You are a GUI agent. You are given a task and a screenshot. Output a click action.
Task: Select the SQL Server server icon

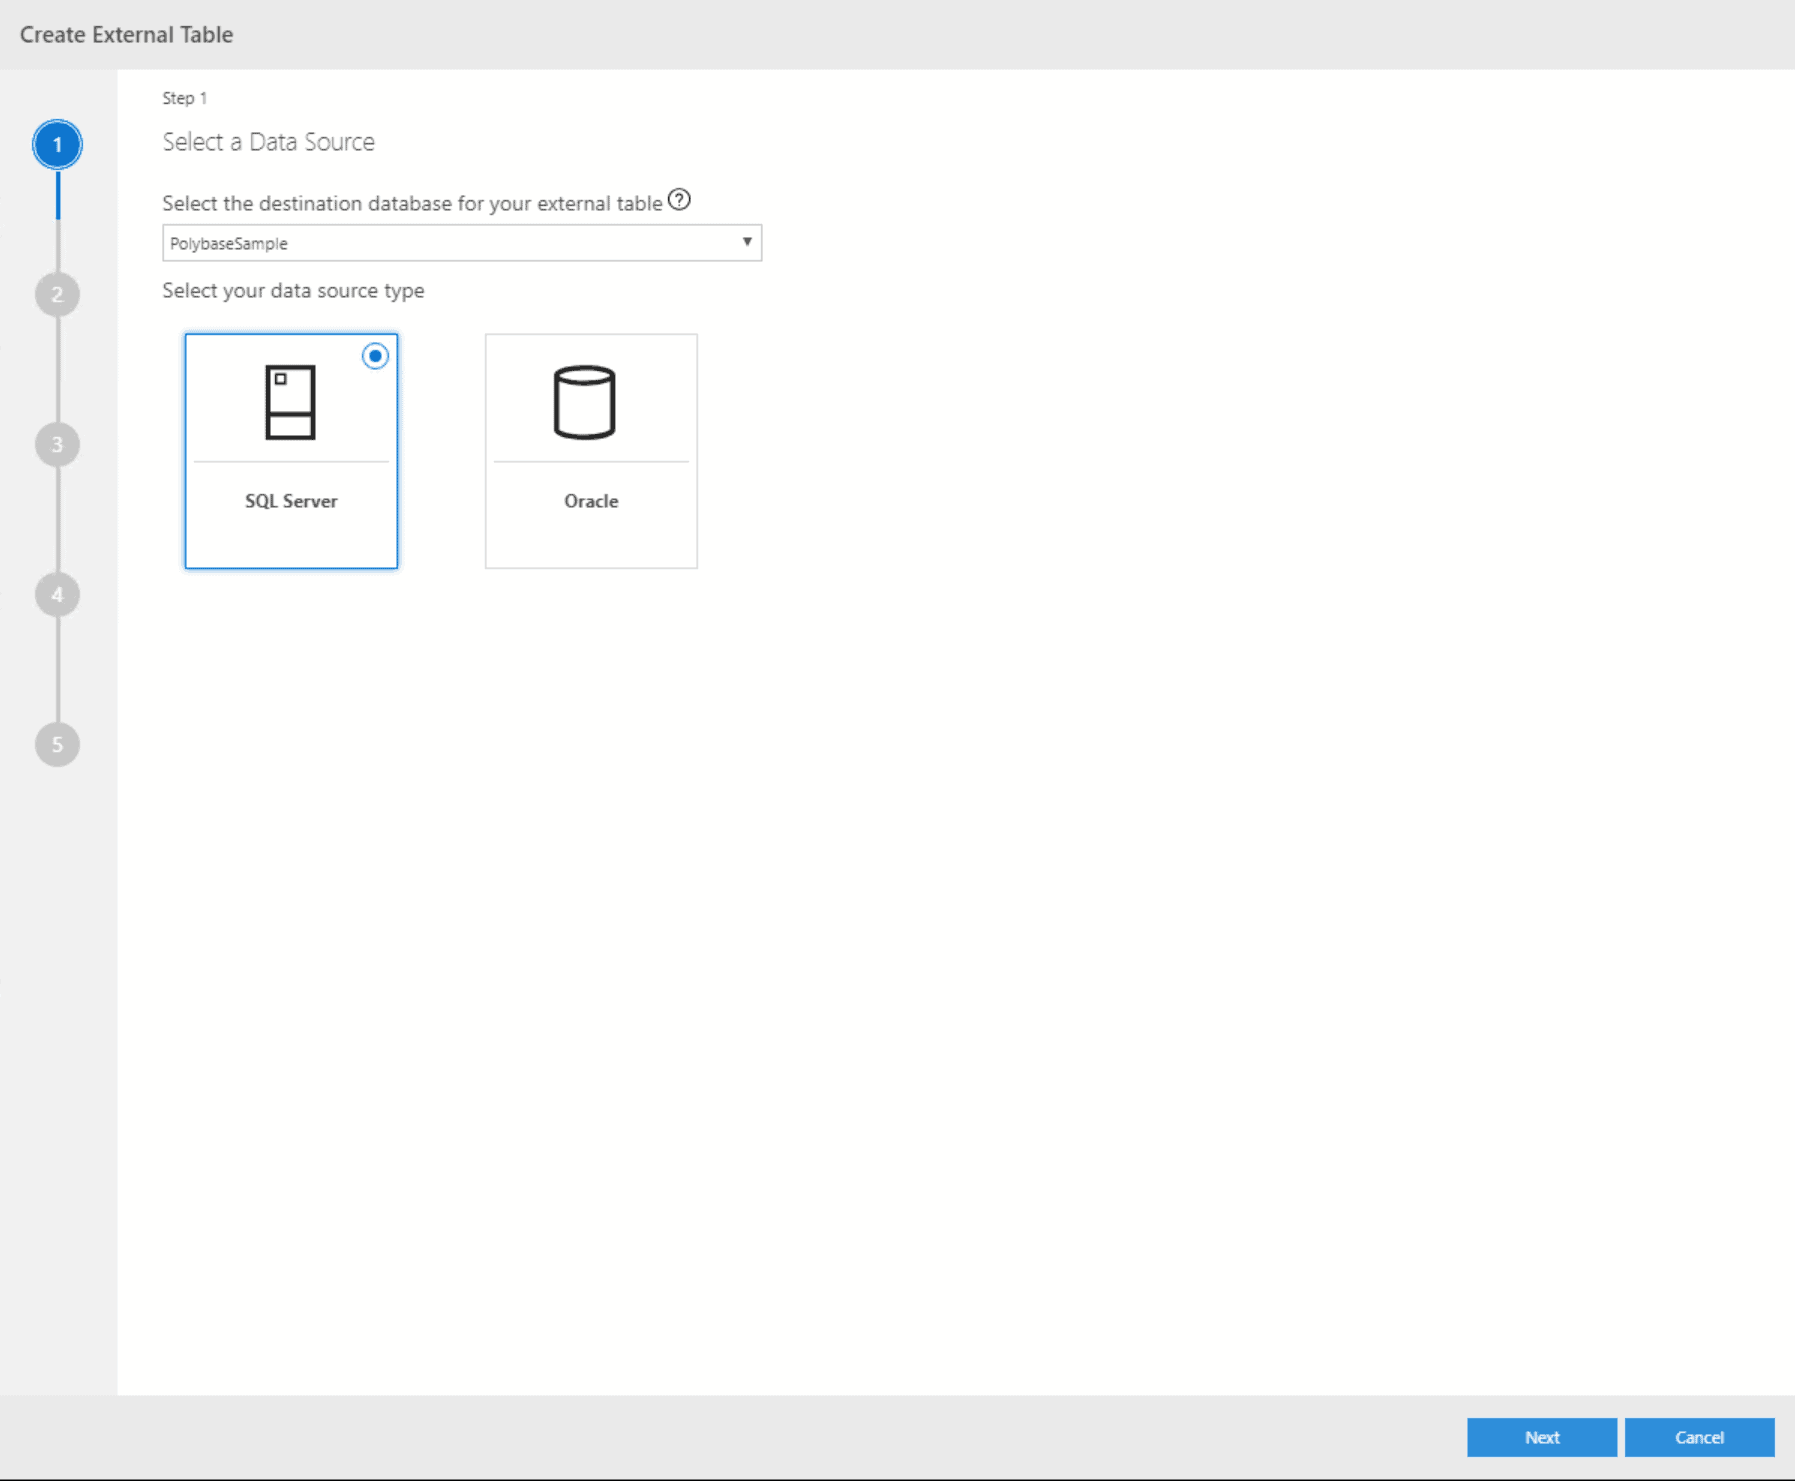(x=290, y=402)
